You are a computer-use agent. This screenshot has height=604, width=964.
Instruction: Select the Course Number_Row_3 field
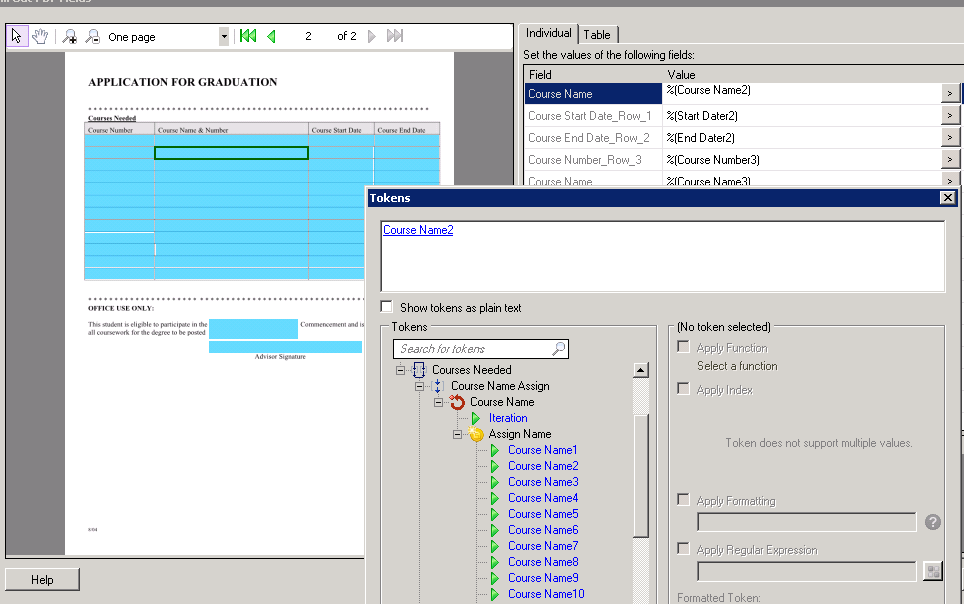coord(593,160)
